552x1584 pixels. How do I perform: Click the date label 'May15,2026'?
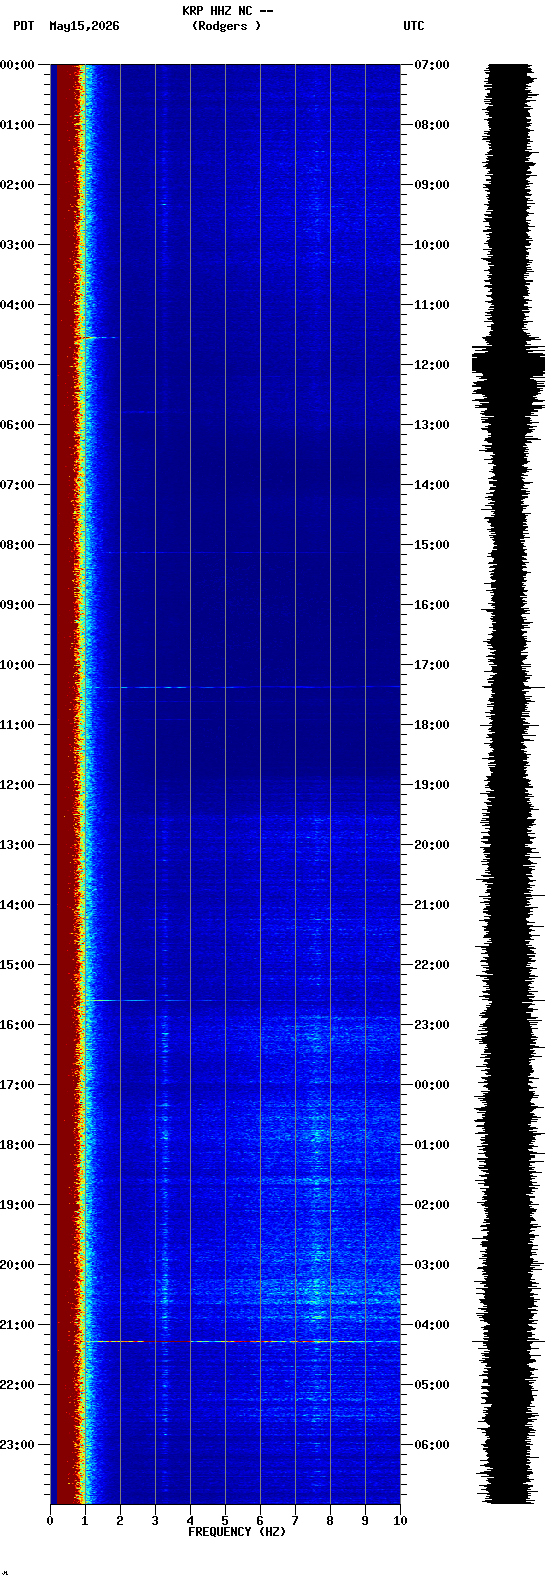(x=84, y=26)
